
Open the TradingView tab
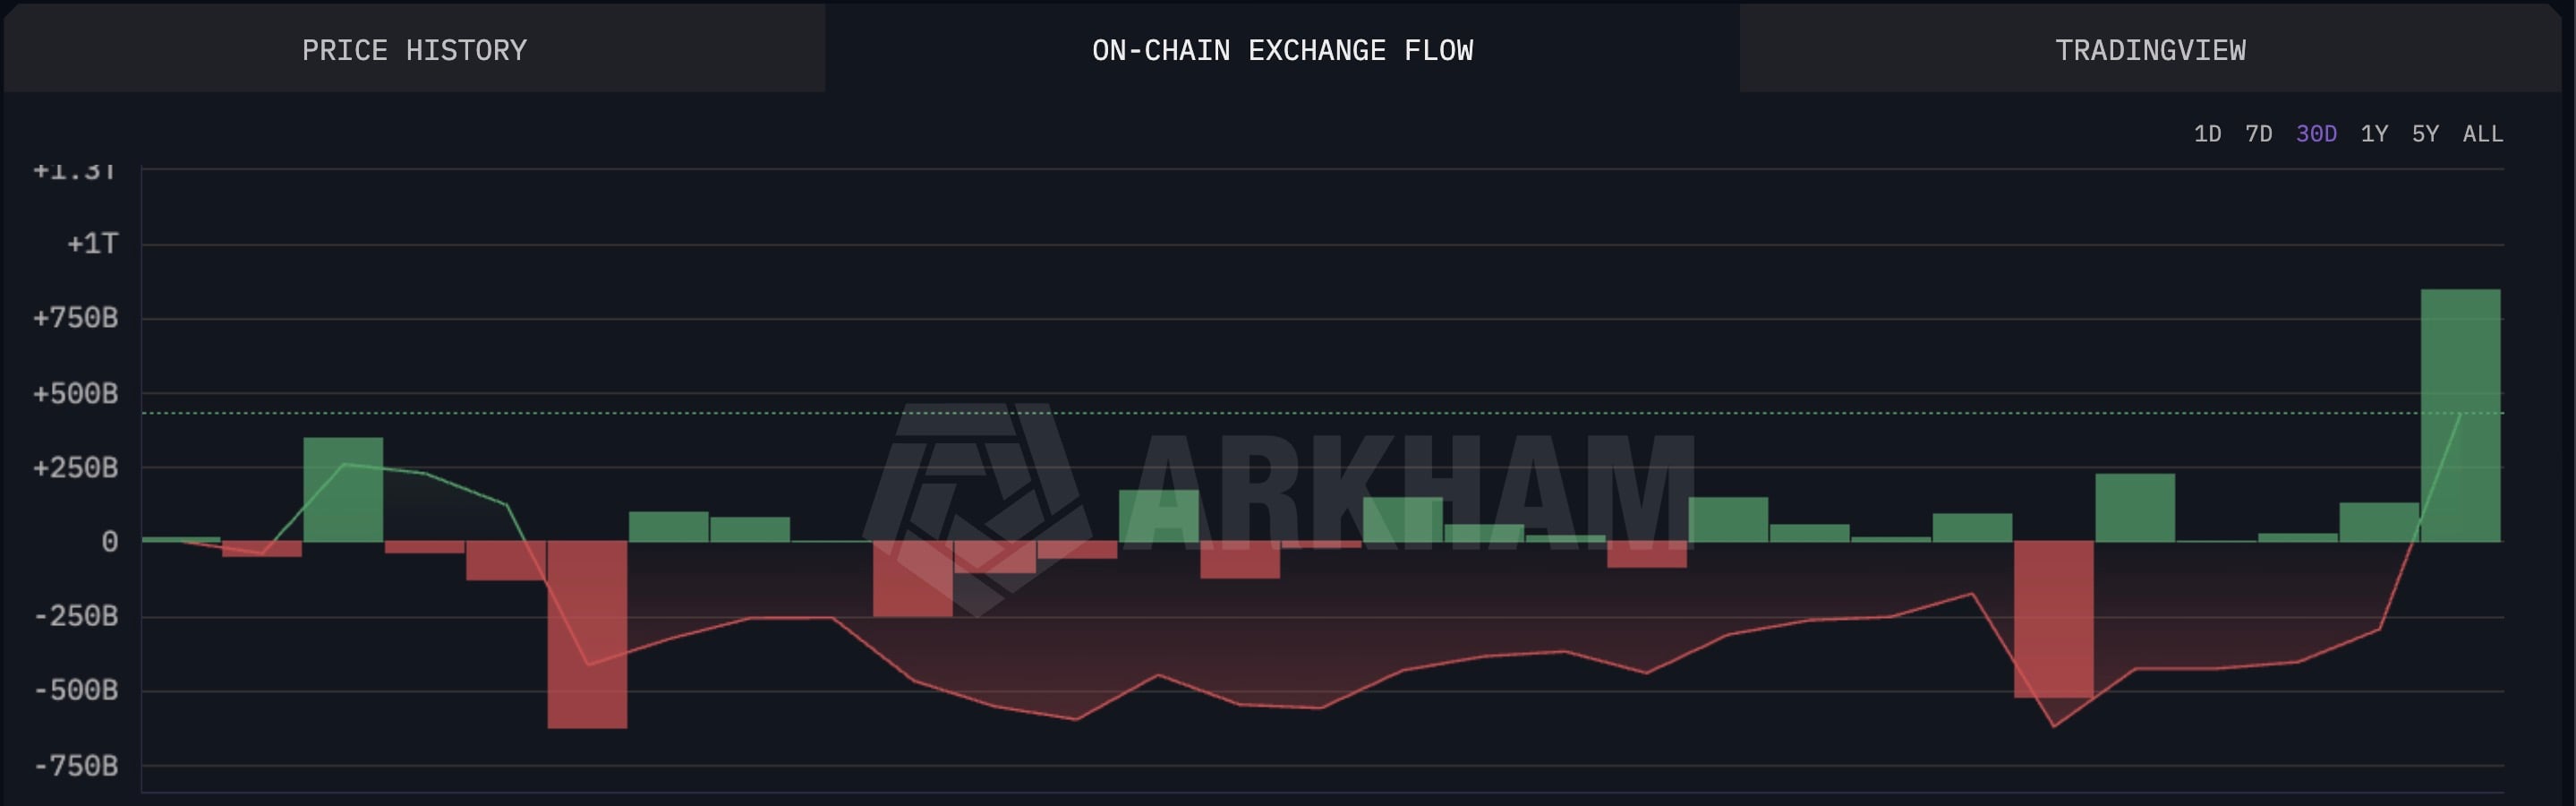2150,50
